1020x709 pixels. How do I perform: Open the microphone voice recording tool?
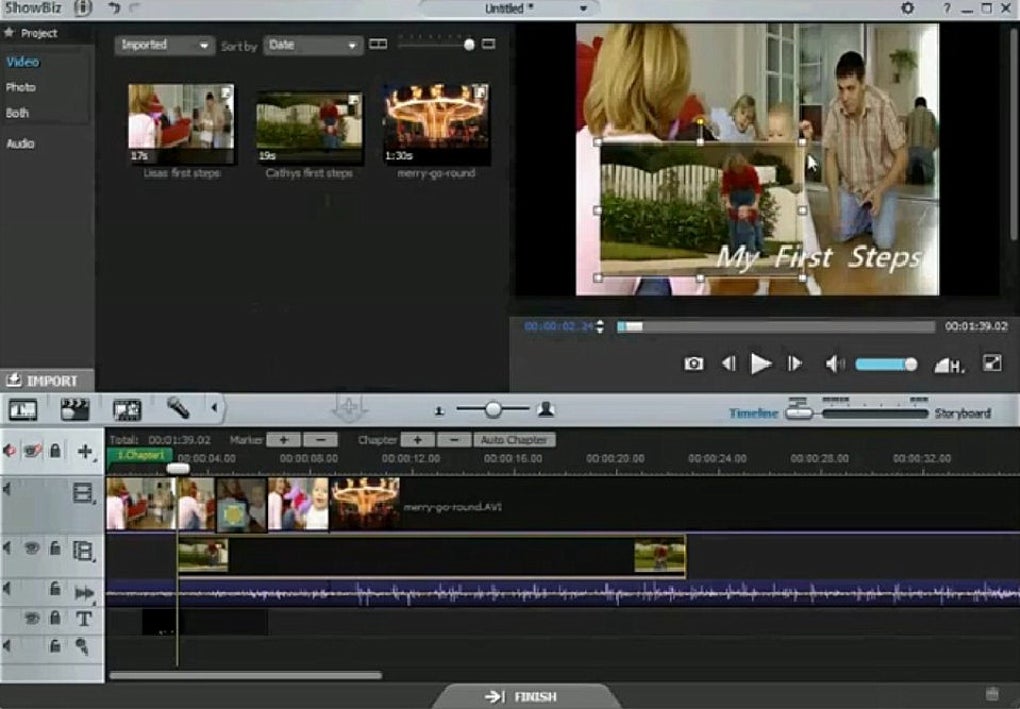(178, 408)
